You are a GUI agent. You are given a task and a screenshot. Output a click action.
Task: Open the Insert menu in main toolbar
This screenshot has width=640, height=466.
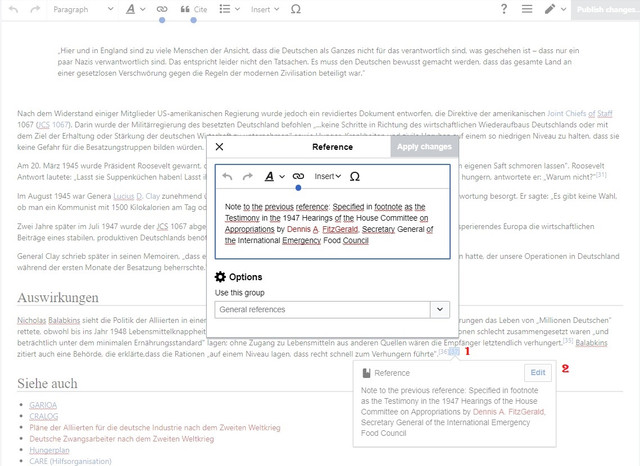click(x=265, y=9)
